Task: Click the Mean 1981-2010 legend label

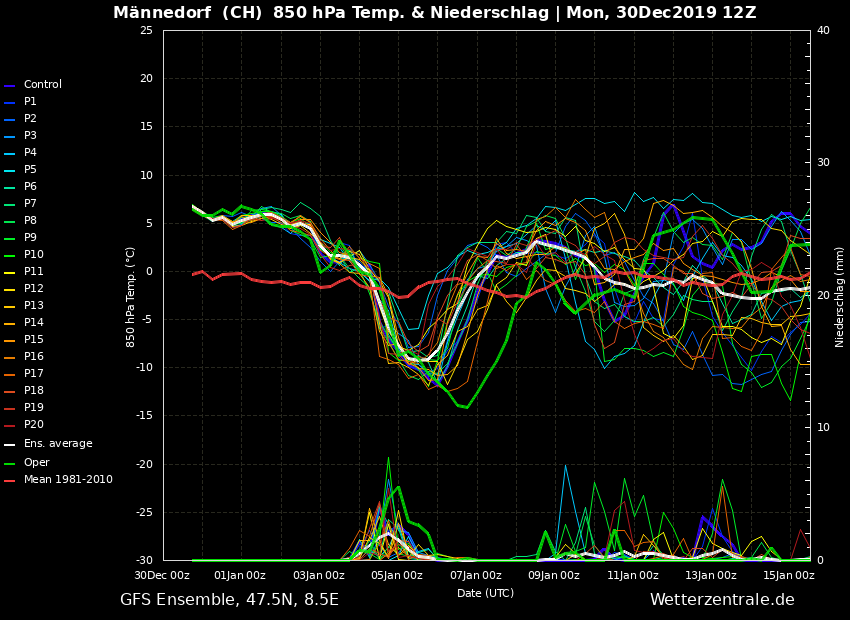Action: pyautogui.click(x=68, y=480)
